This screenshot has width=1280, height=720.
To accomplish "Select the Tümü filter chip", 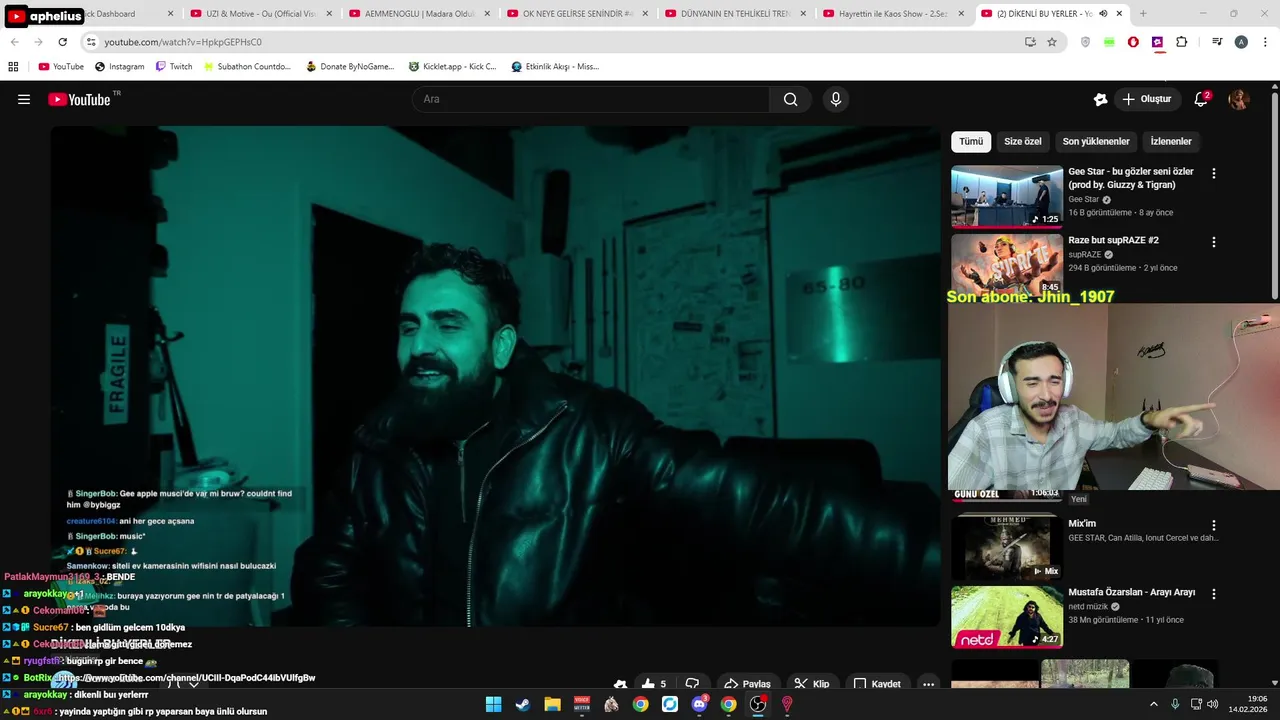I will click(971, 142).
